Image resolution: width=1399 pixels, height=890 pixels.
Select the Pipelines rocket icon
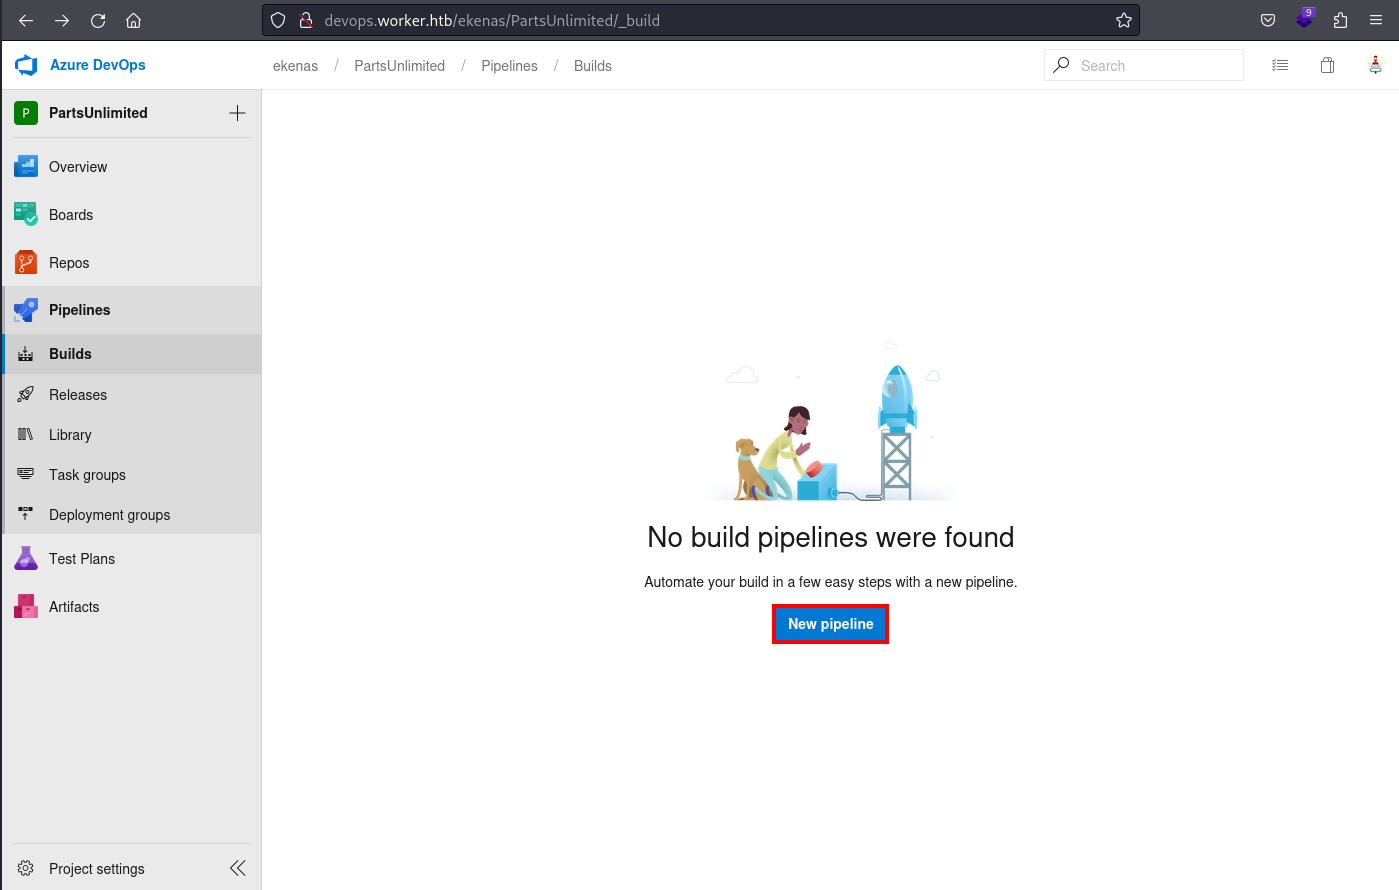pos(26,310)
